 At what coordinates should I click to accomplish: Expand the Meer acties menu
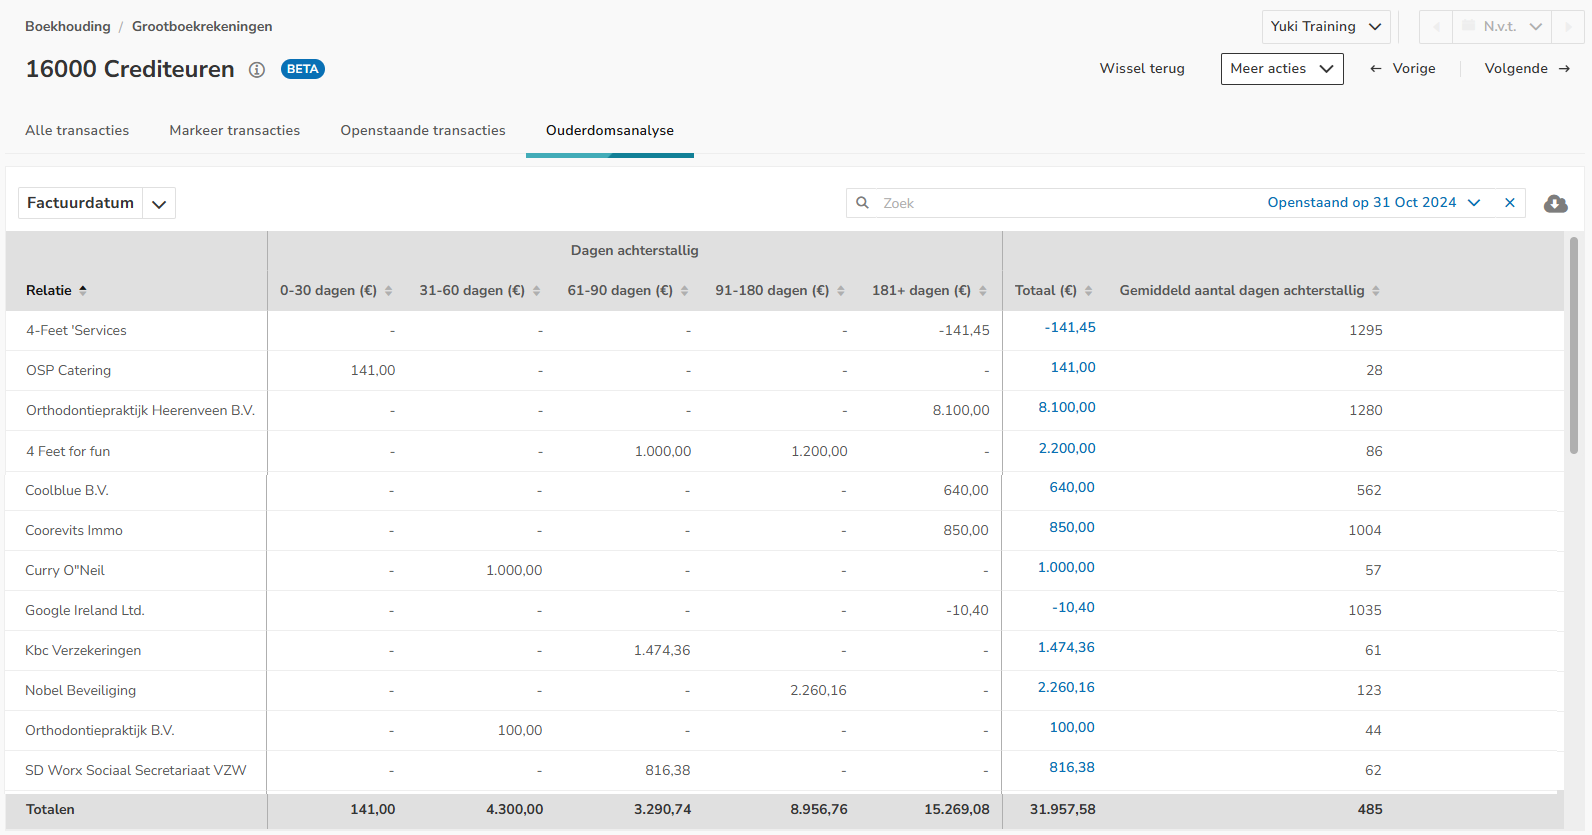(x=1281, y=69)
